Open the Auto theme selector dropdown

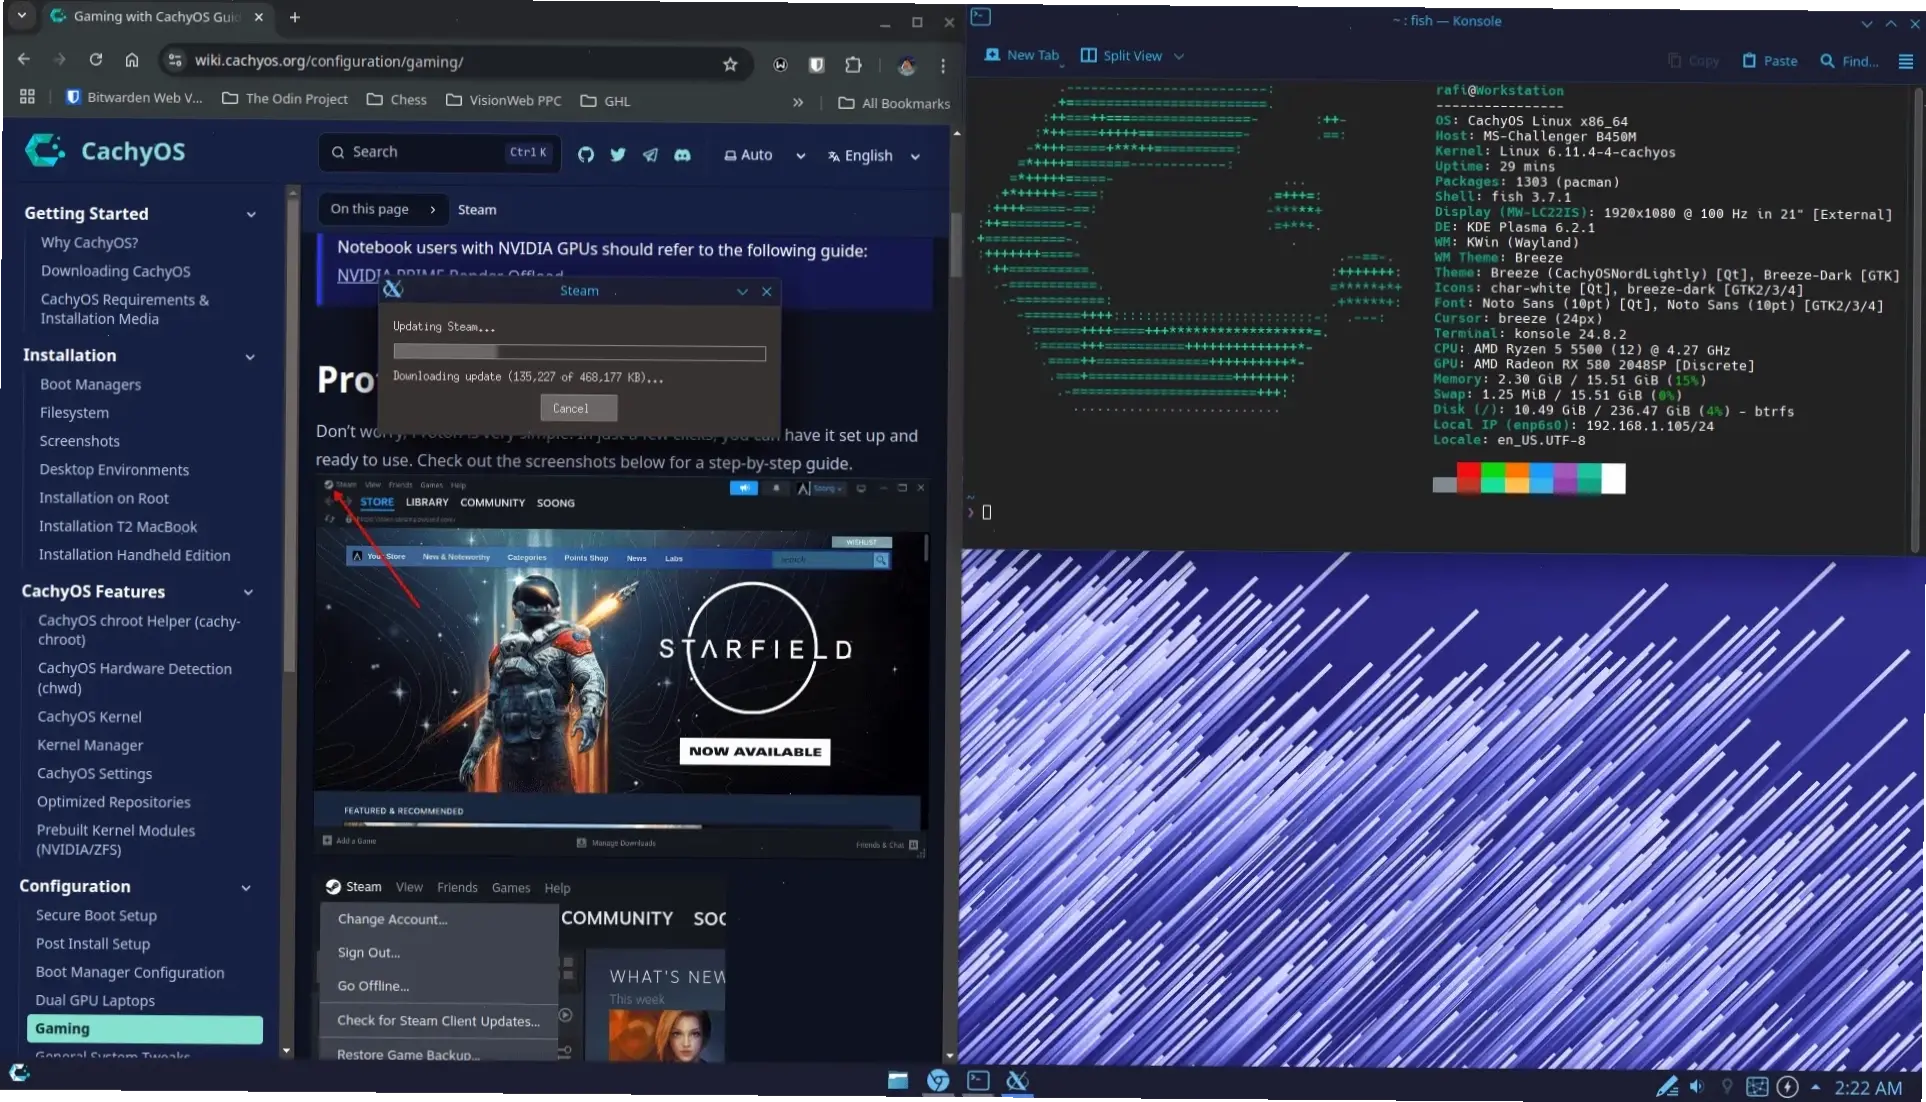coord(765,155)
